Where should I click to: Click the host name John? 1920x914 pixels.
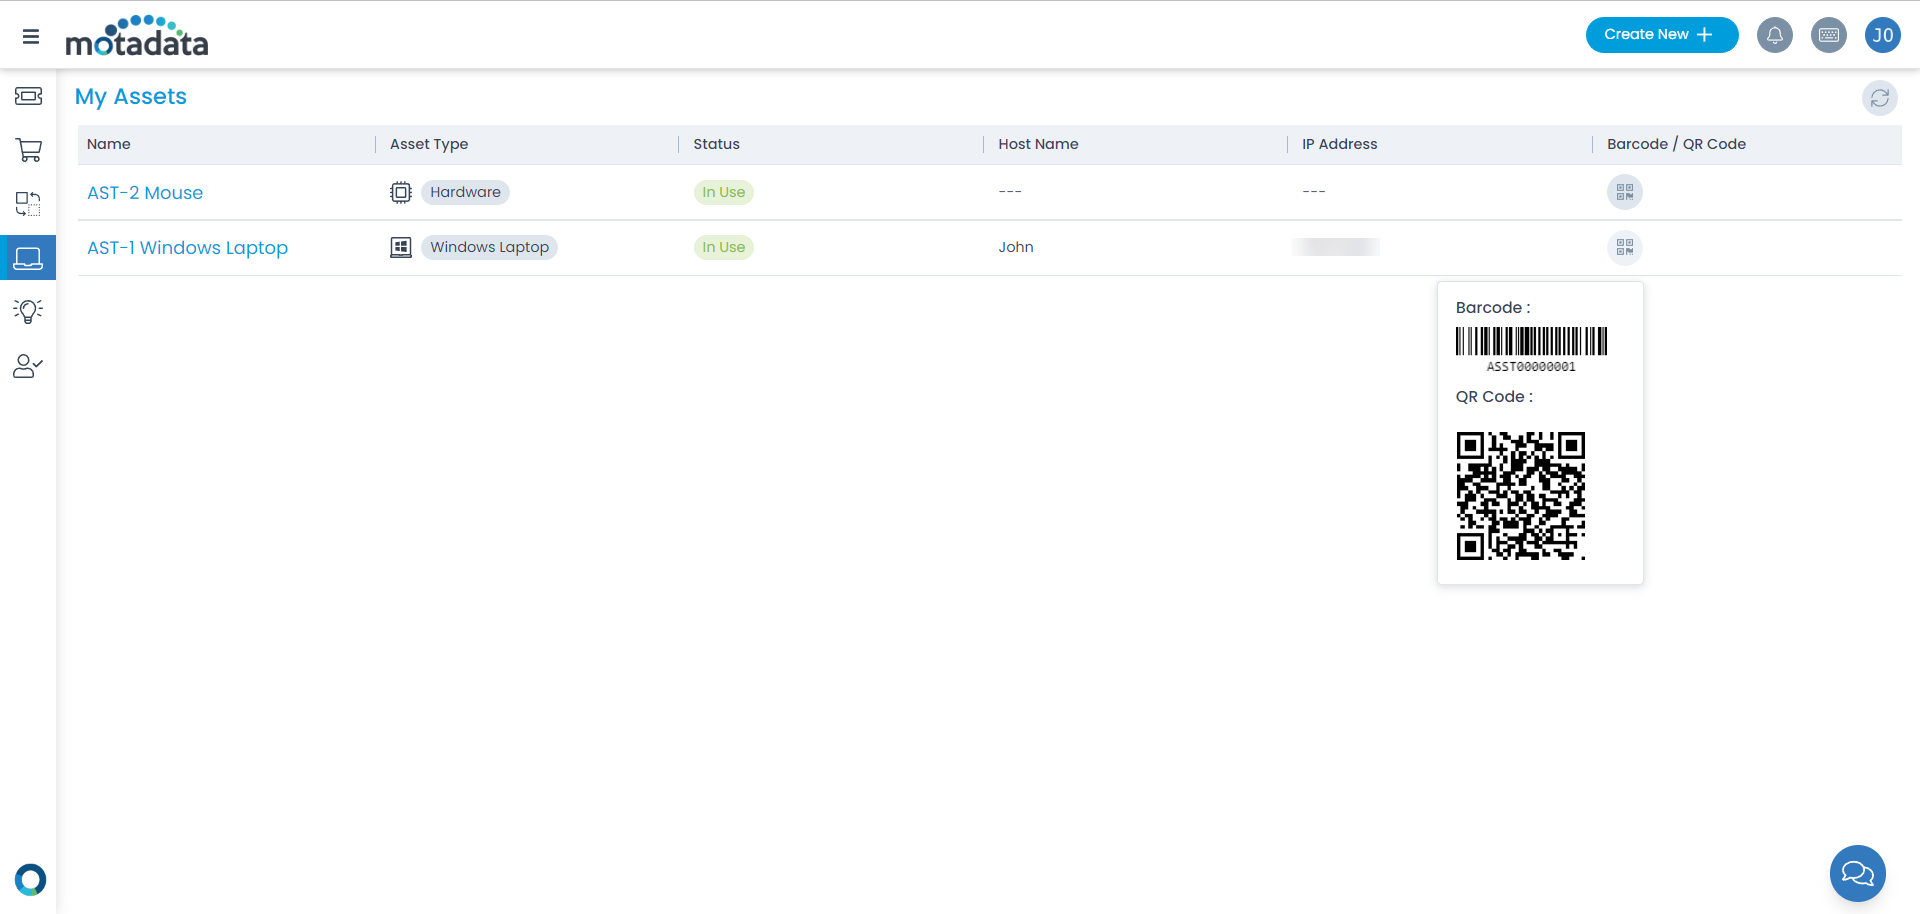(1016, 247)
